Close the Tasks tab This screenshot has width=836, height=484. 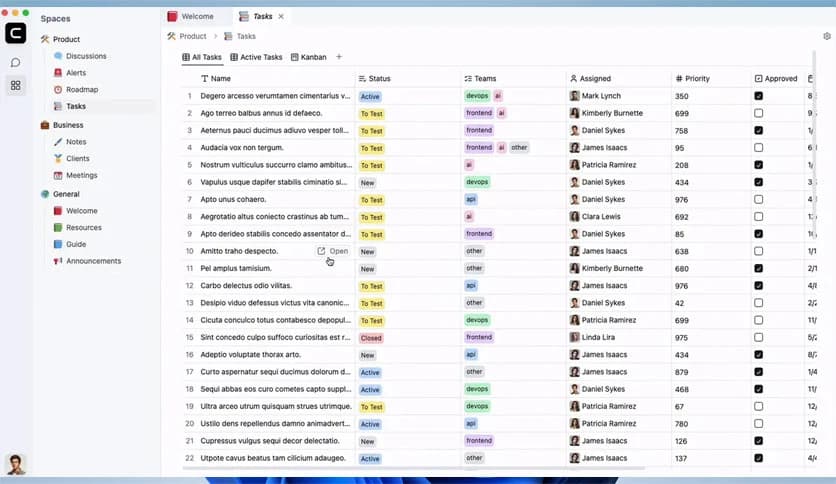pos(281,17)
